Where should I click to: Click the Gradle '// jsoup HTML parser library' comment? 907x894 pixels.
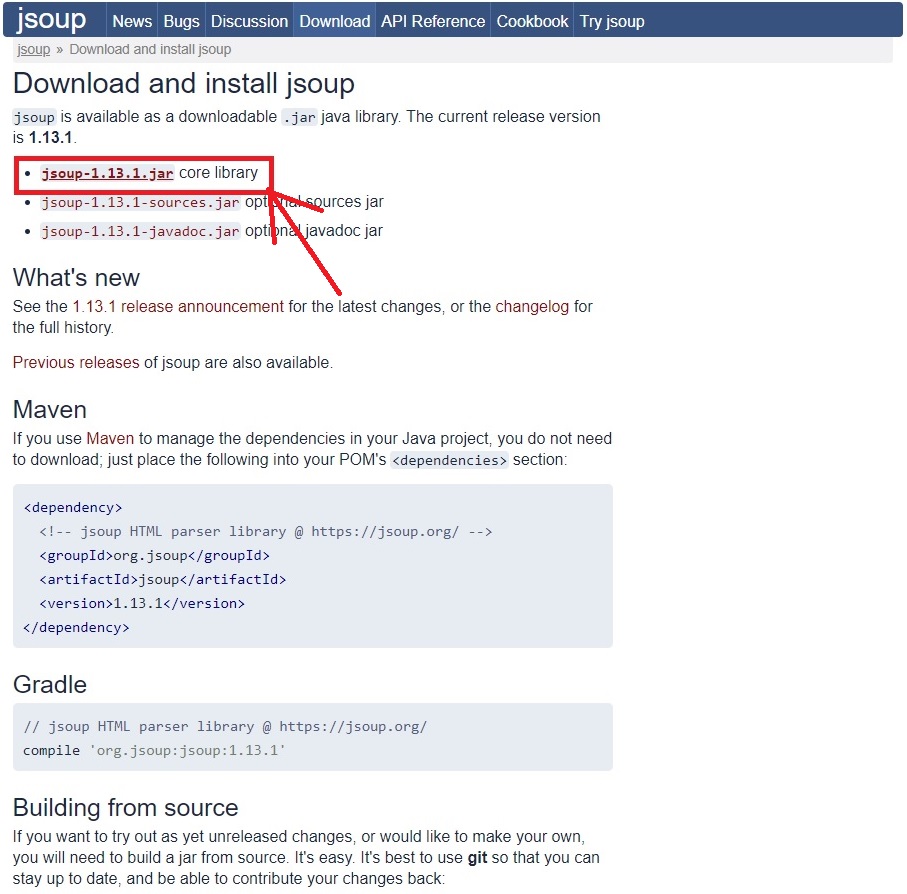coord(225,727)
